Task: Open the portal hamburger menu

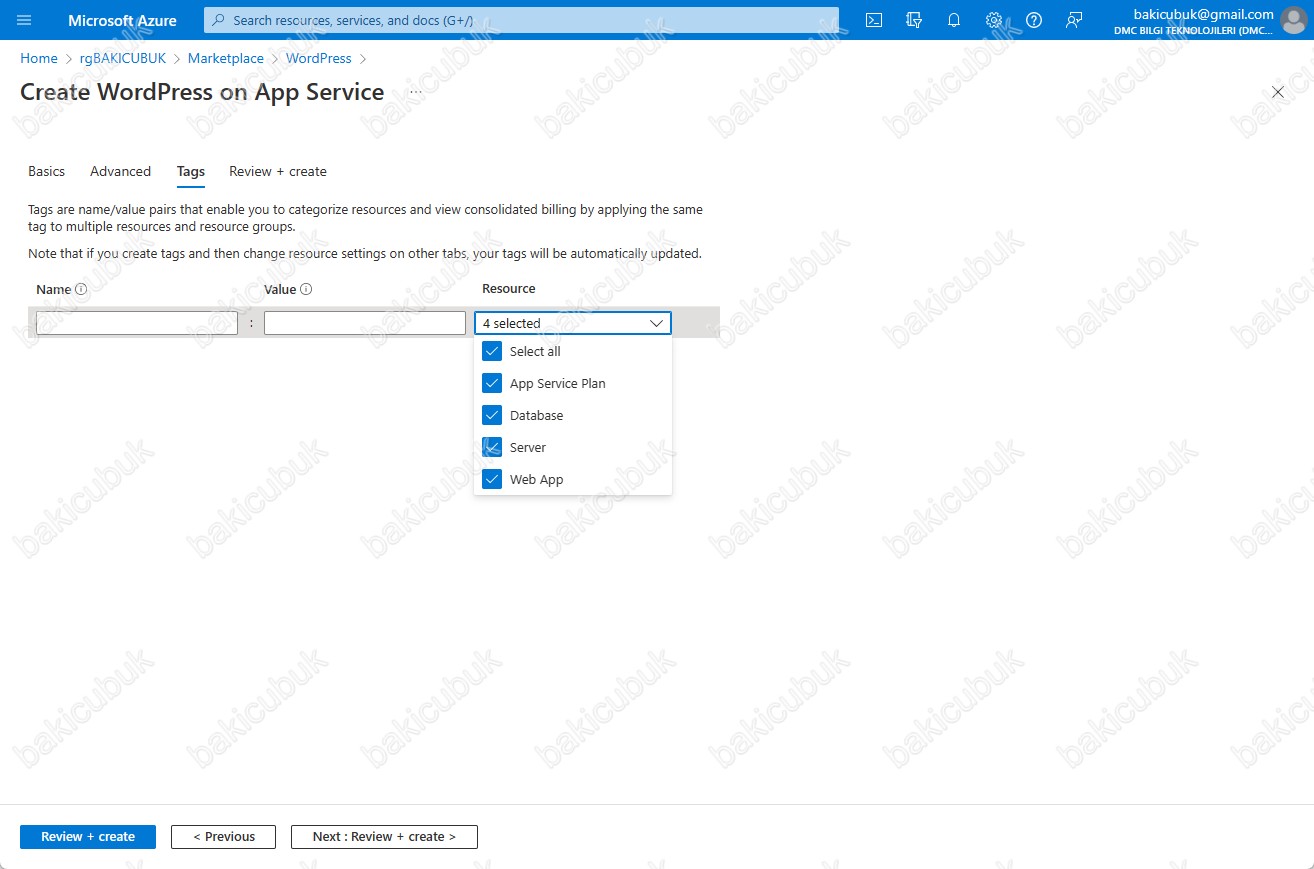Action: pos(24,20)
